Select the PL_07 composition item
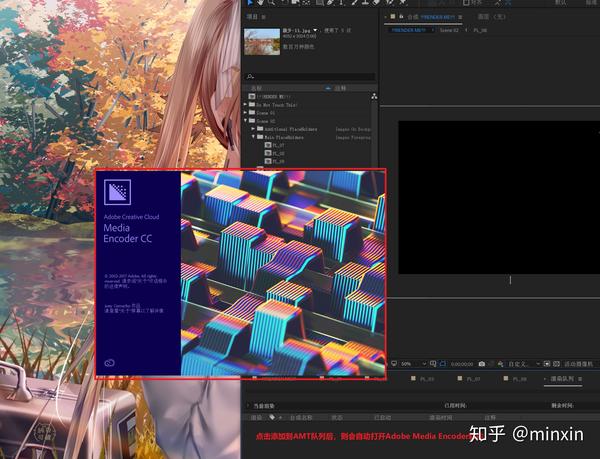 tap(276, 145)
